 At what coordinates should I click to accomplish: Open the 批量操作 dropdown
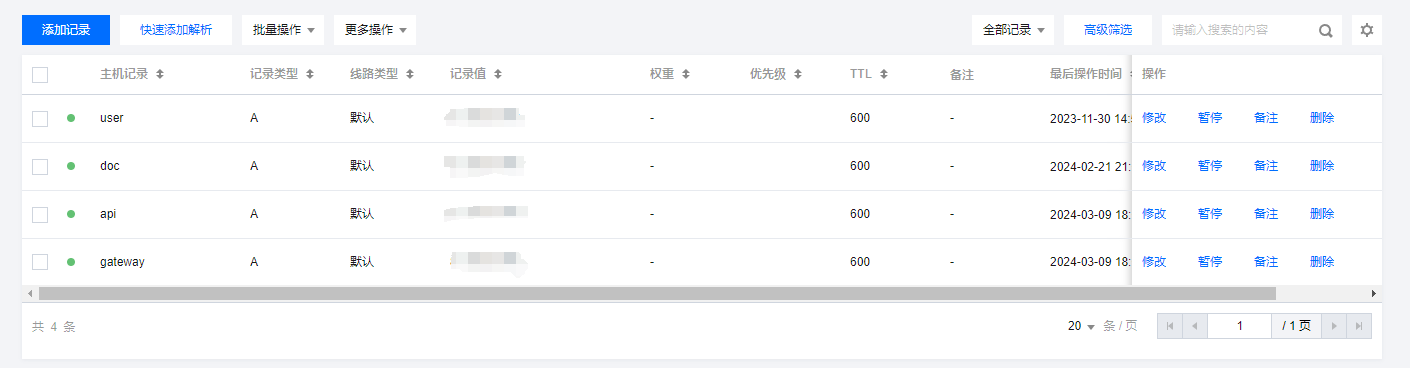tap(283, 30)
